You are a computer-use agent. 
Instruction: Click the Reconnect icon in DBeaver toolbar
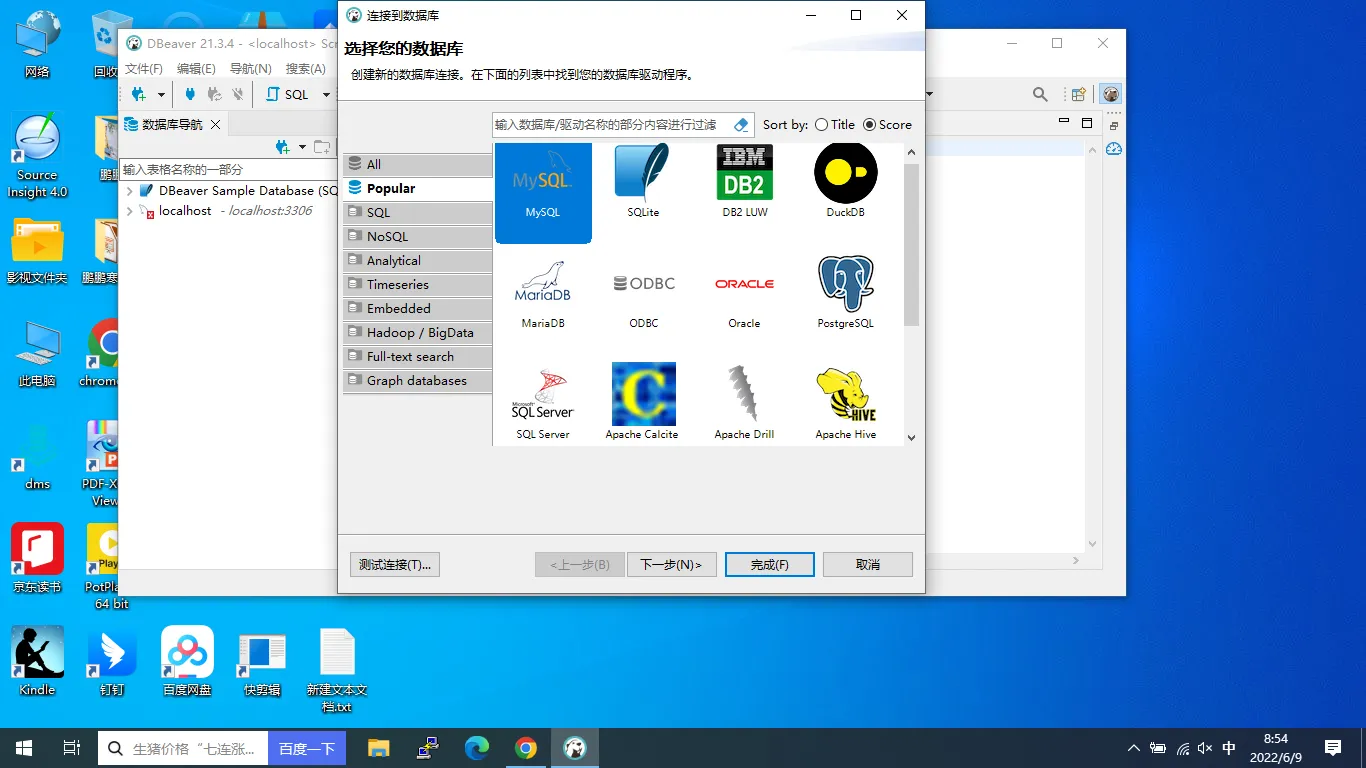pos(213,94)
